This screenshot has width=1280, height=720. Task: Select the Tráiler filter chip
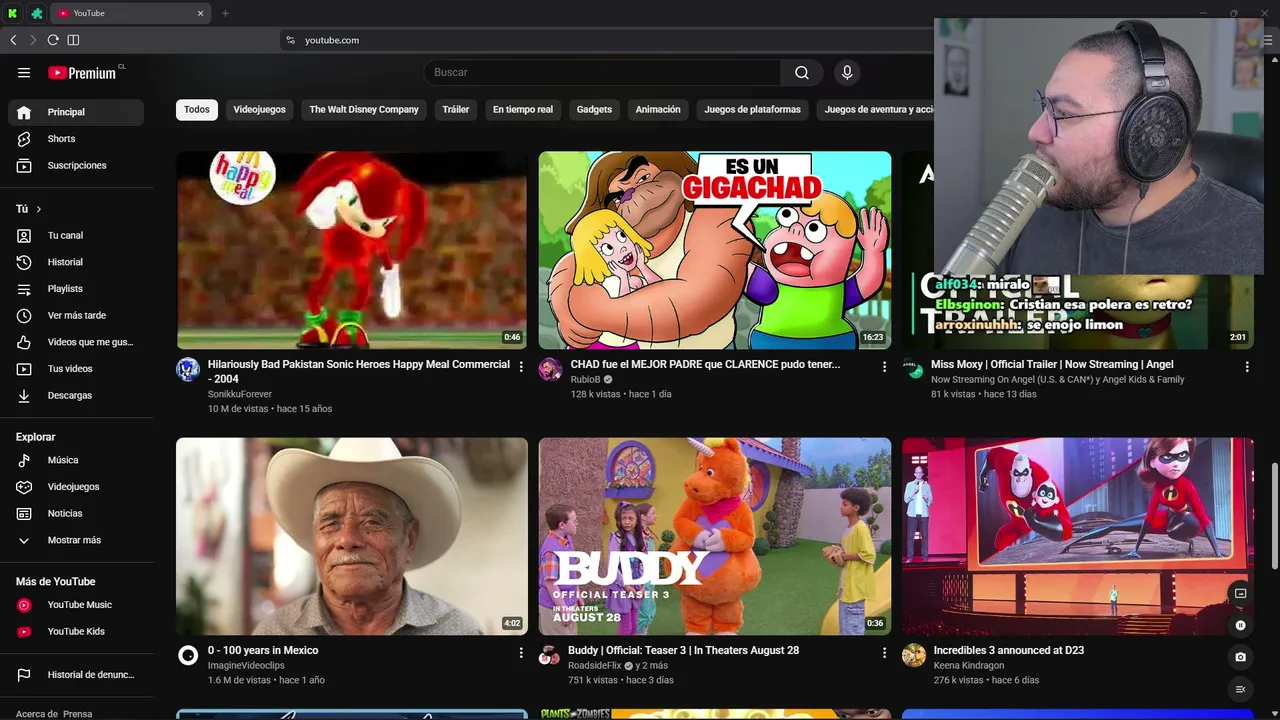[456, 109]
